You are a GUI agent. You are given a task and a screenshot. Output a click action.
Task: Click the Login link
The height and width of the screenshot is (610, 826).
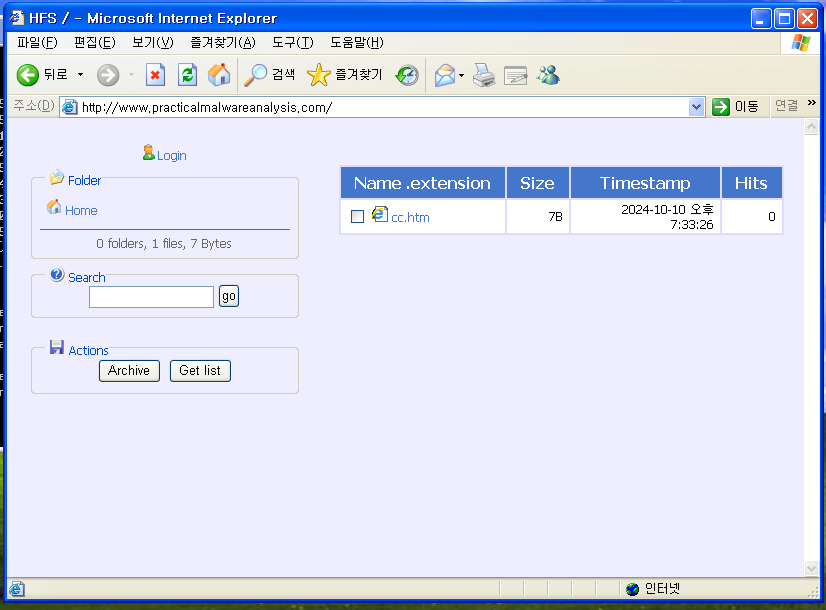click(172, 155)
